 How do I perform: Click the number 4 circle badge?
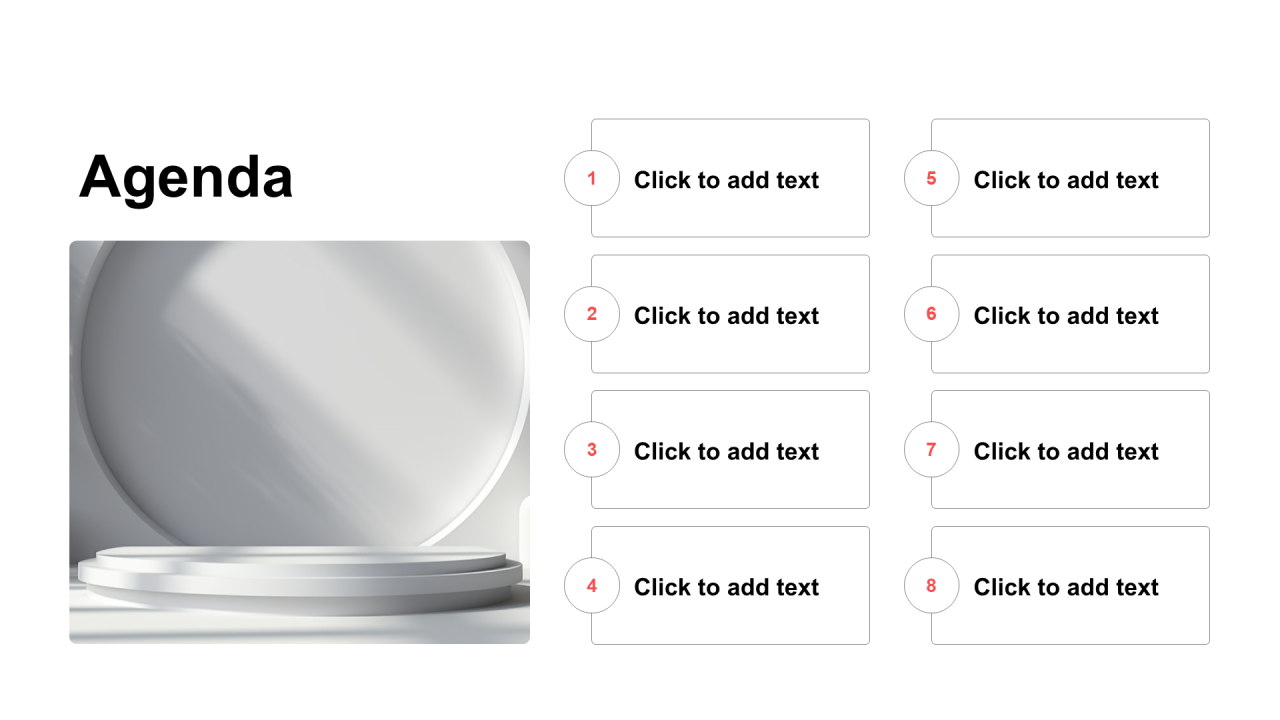pos(592,585)
